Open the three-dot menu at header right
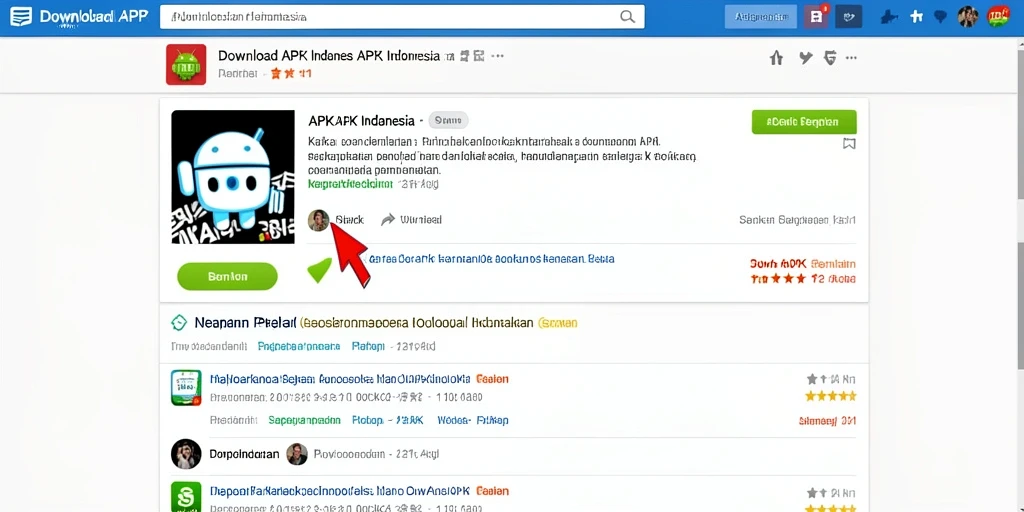The width and height of the screenshot is (1024, 512). 851,57
